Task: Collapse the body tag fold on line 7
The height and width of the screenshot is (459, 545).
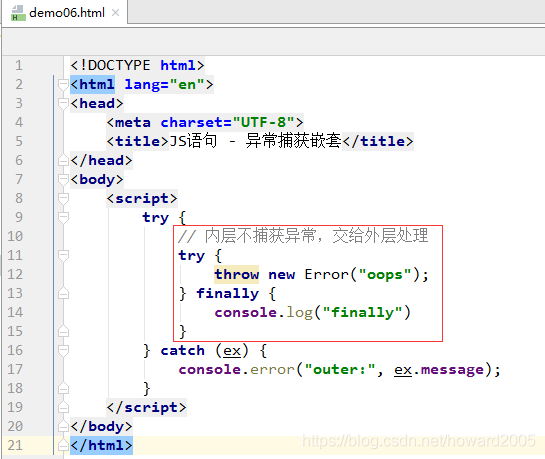Action: (x=63, y=180)
